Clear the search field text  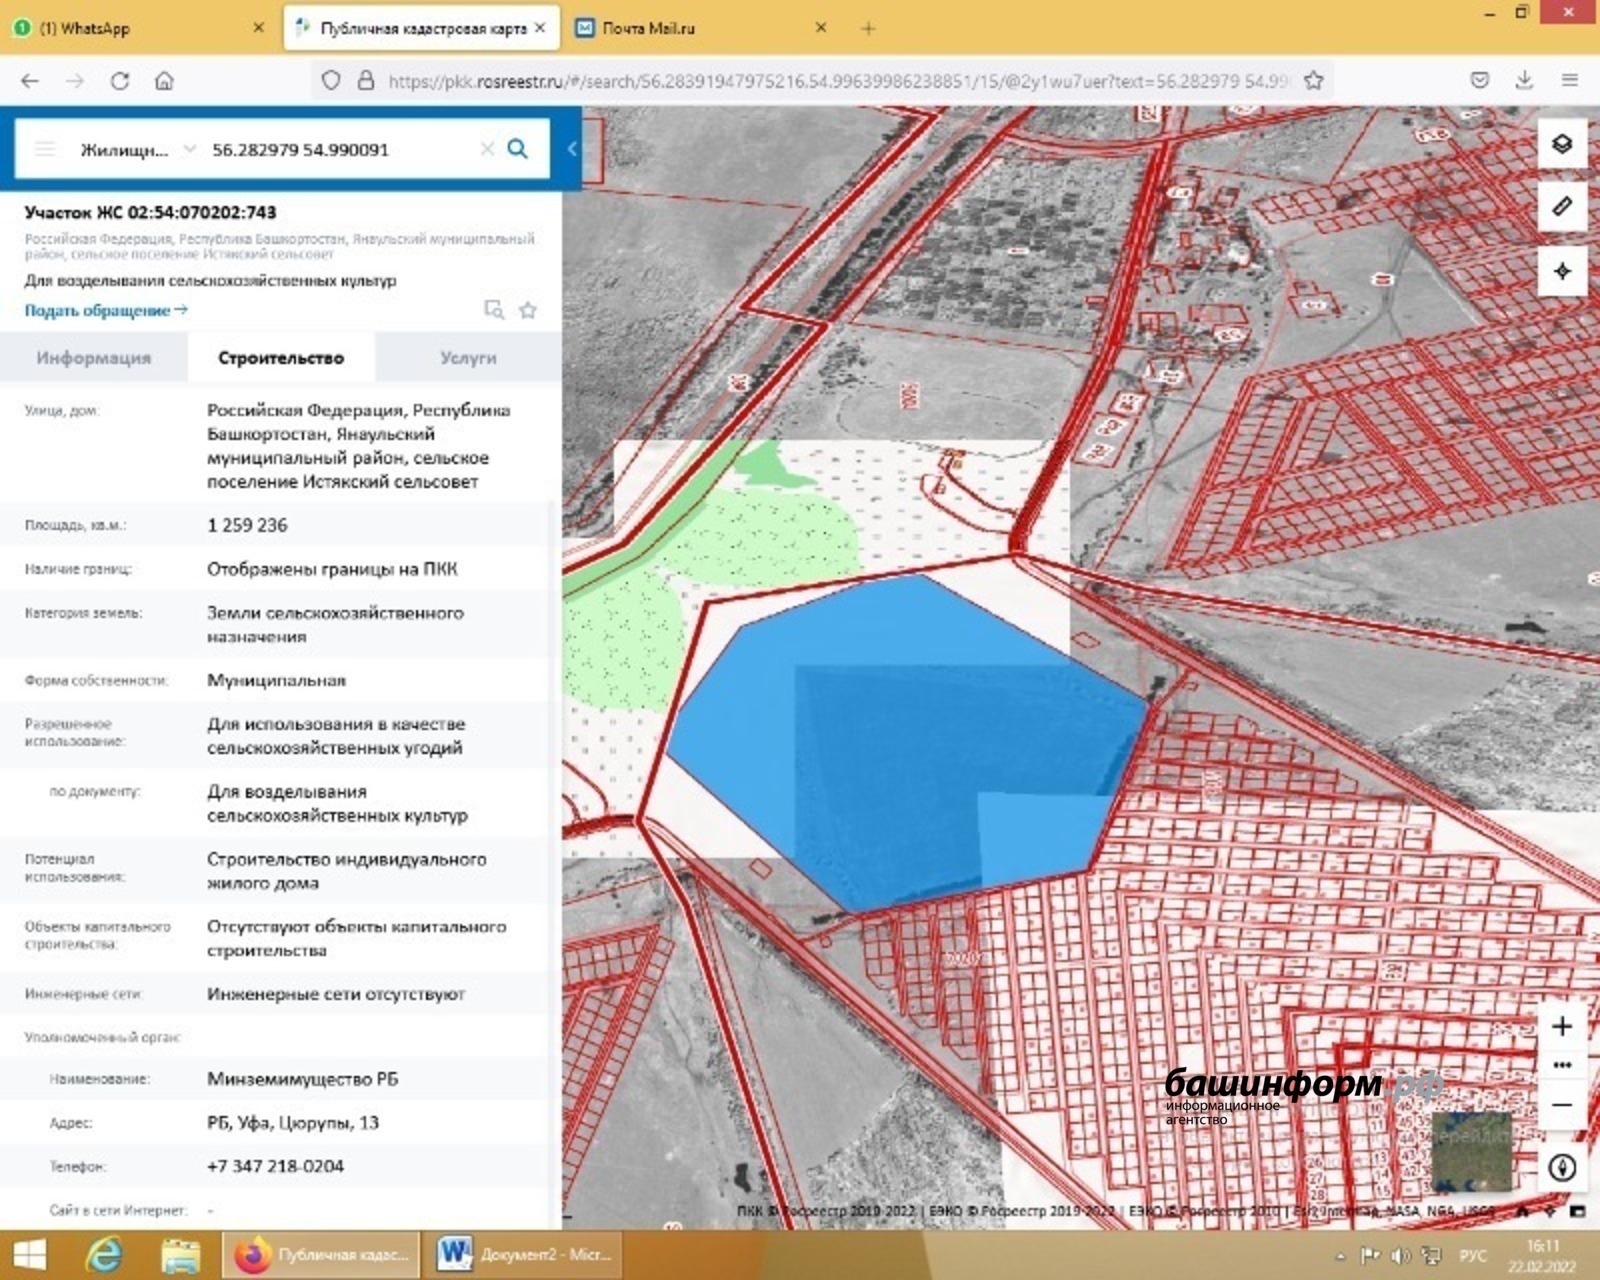[x=487, y=149]
